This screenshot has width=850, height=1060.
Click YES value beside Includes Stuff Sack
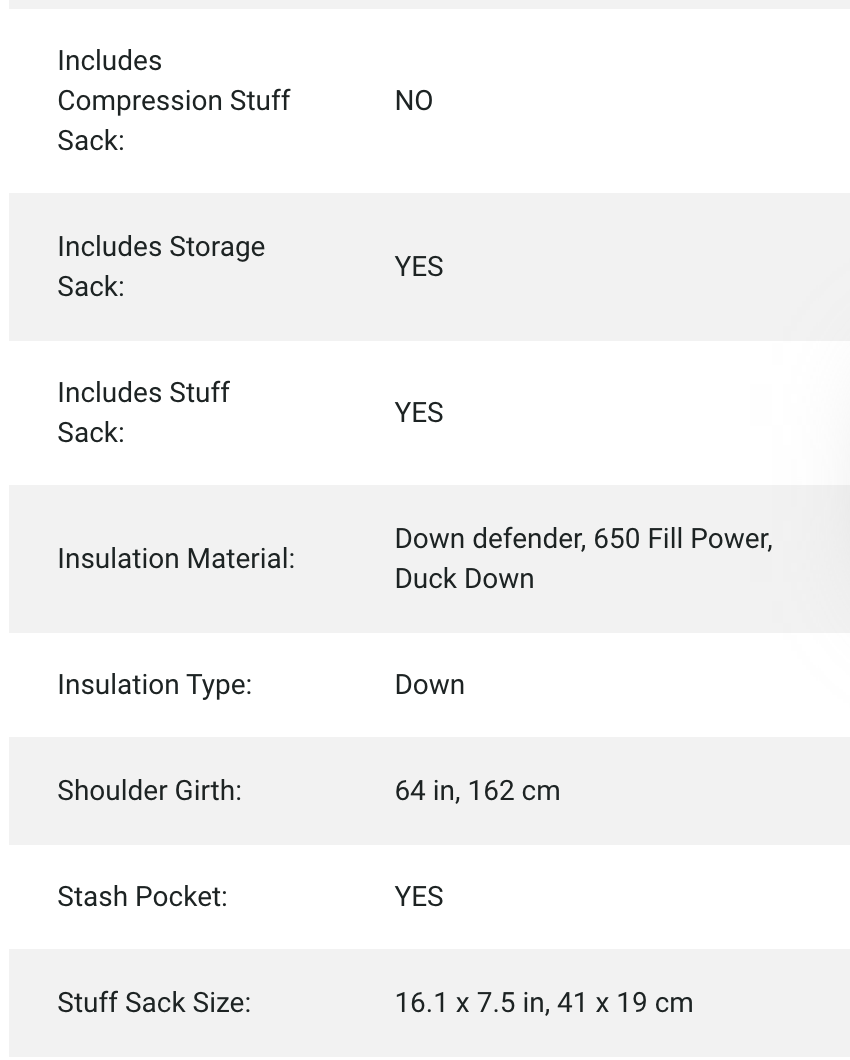pos(418,412)
